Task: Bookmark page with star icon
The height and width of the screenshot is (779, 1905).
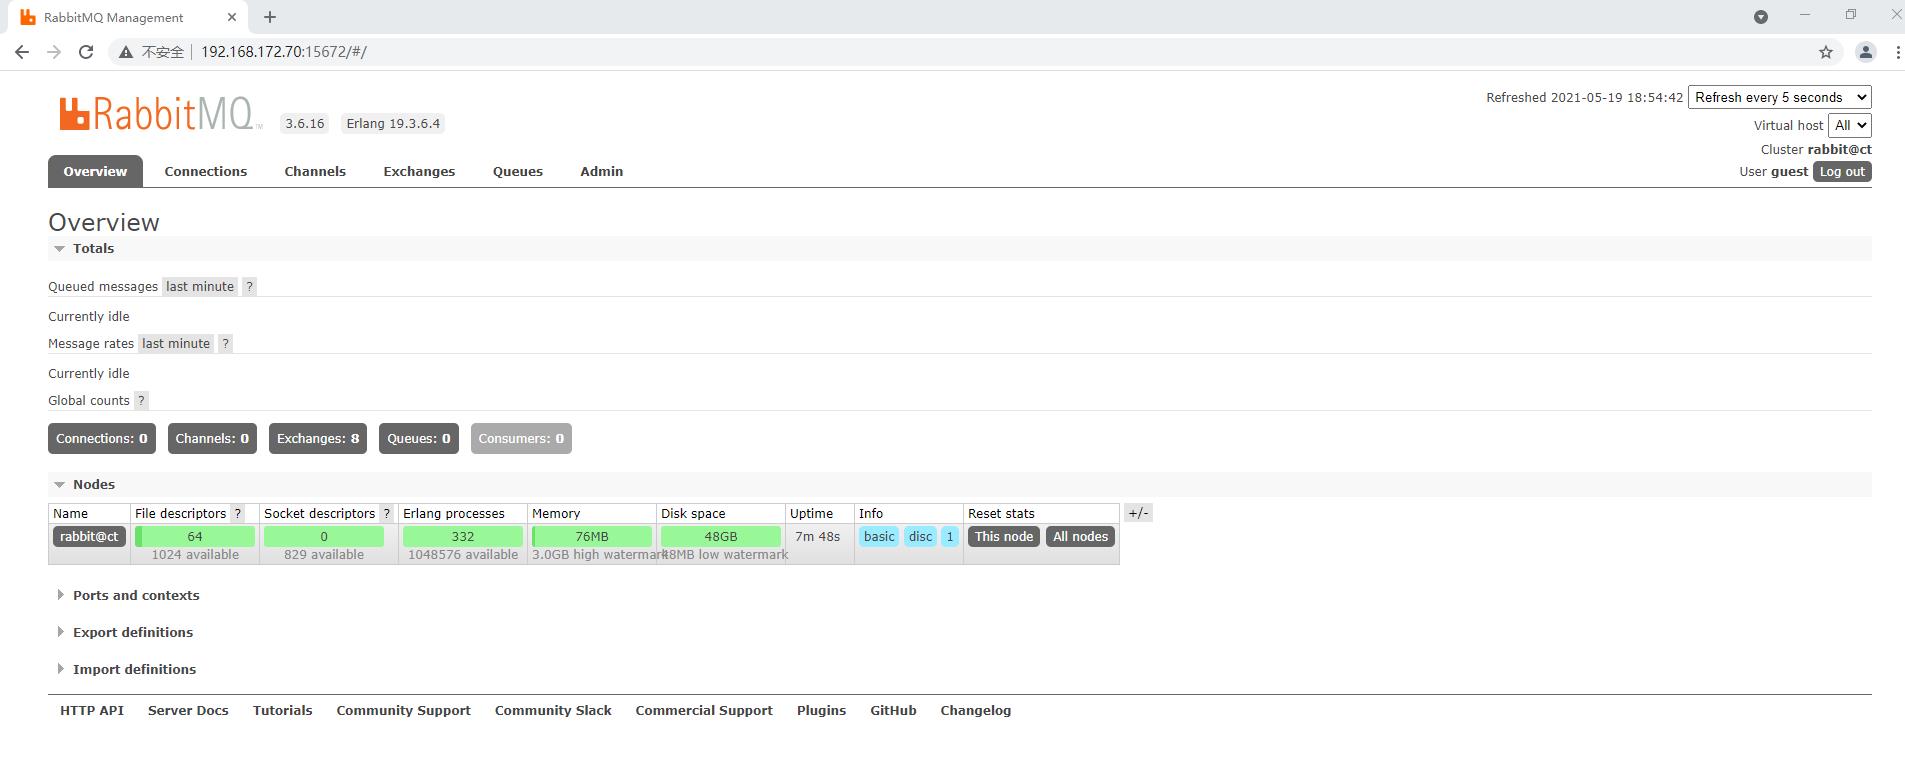Action: (x=1826, y=52)
